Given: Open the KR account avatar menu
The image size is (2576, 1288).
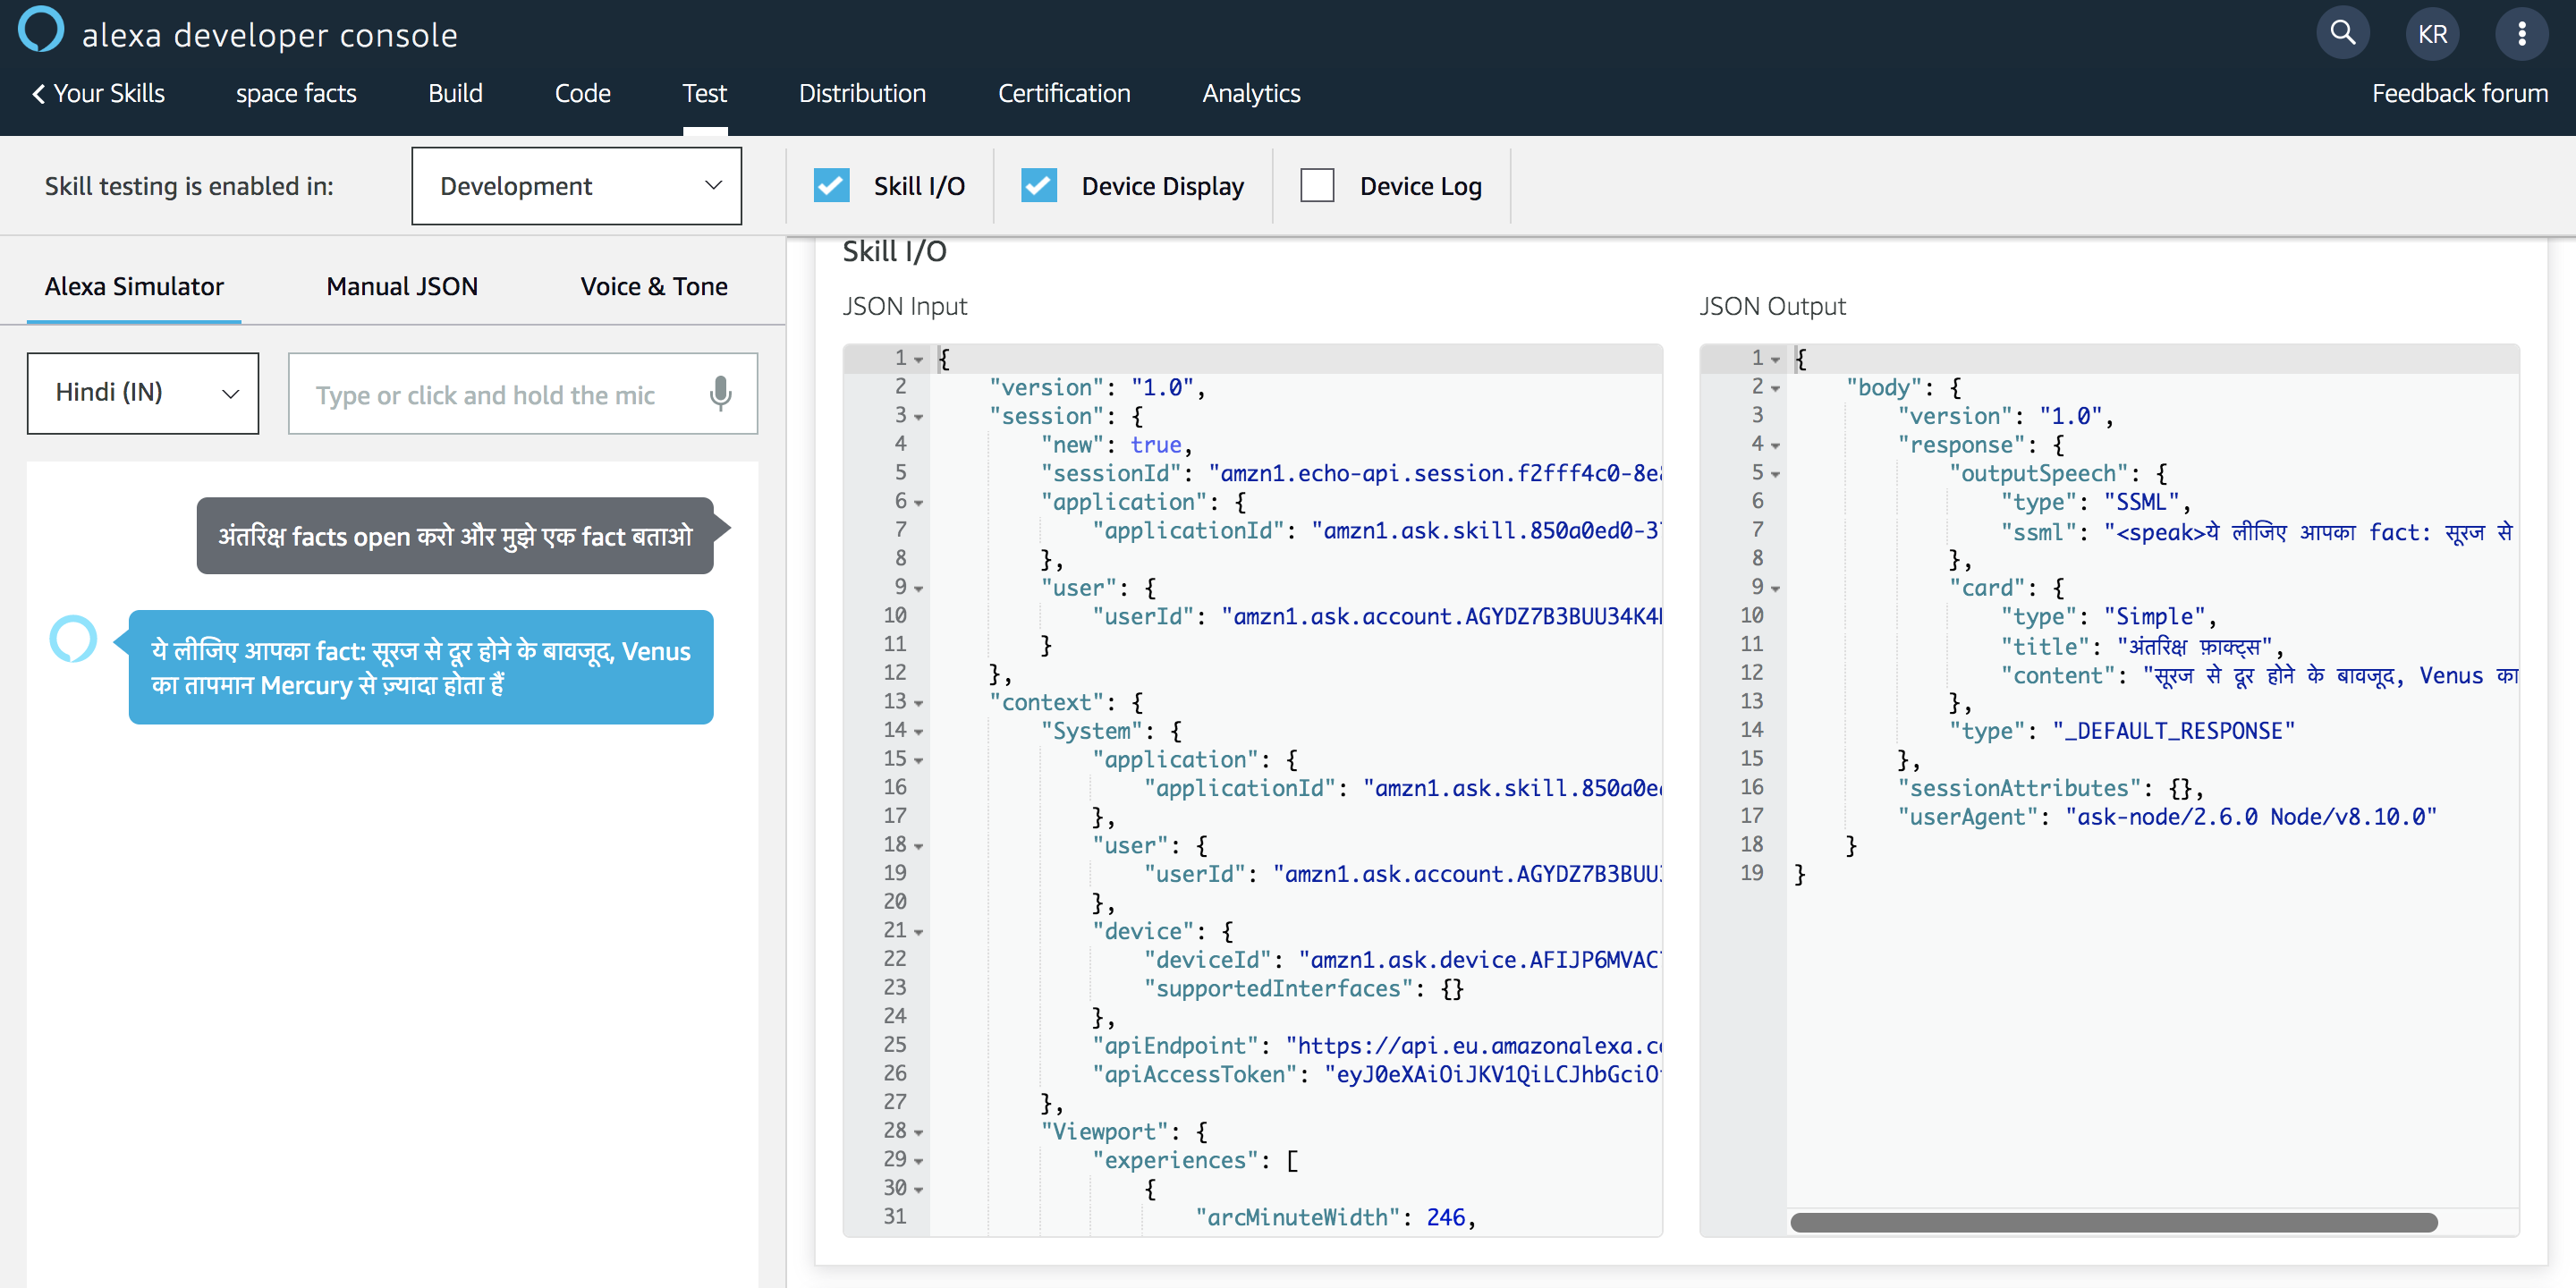Looking at the screenshot, I should [2433, 33].
